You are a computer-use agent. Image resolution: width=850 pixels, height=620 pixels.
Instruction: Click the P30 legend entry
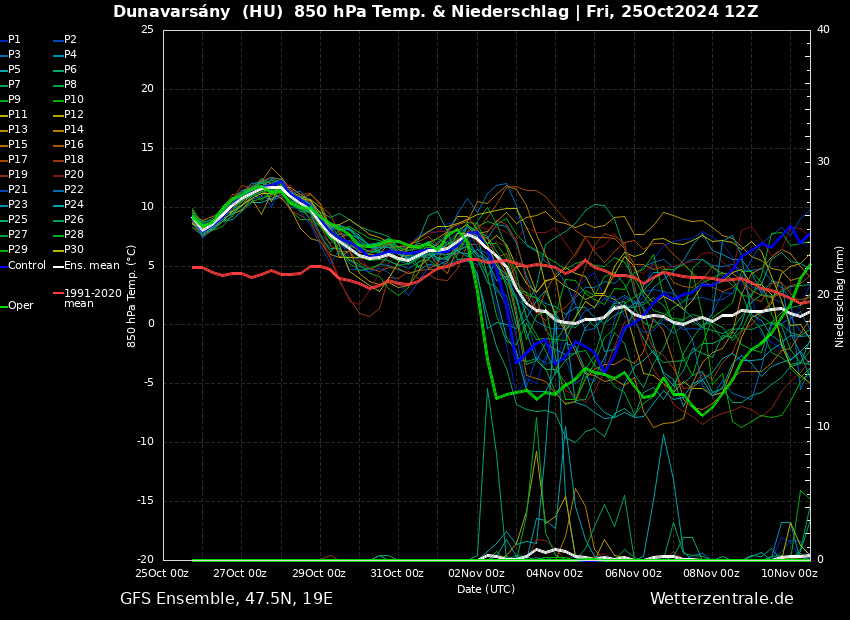coord(74,250)
